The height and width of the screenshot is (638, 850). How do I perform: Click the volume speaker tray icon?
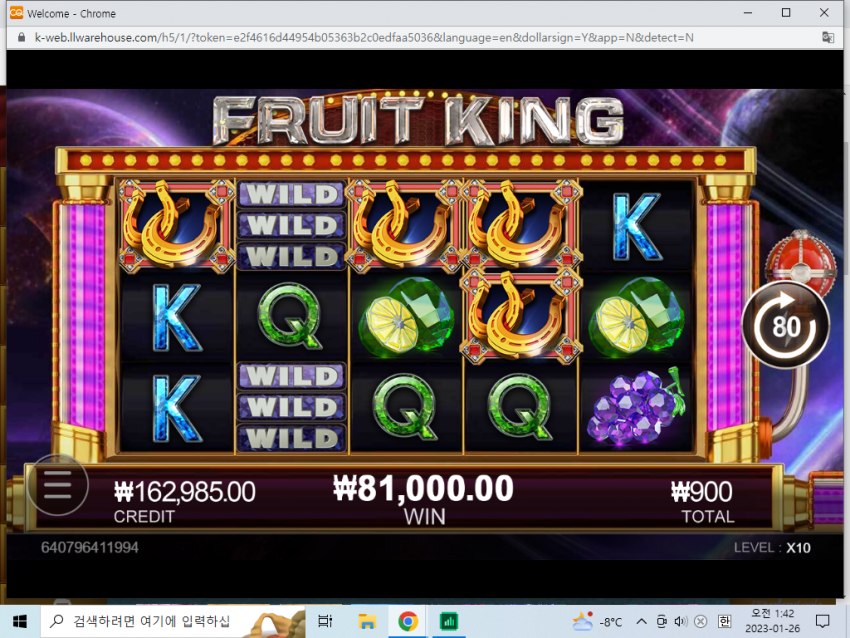pyautogui.click(x=680, y=621)
